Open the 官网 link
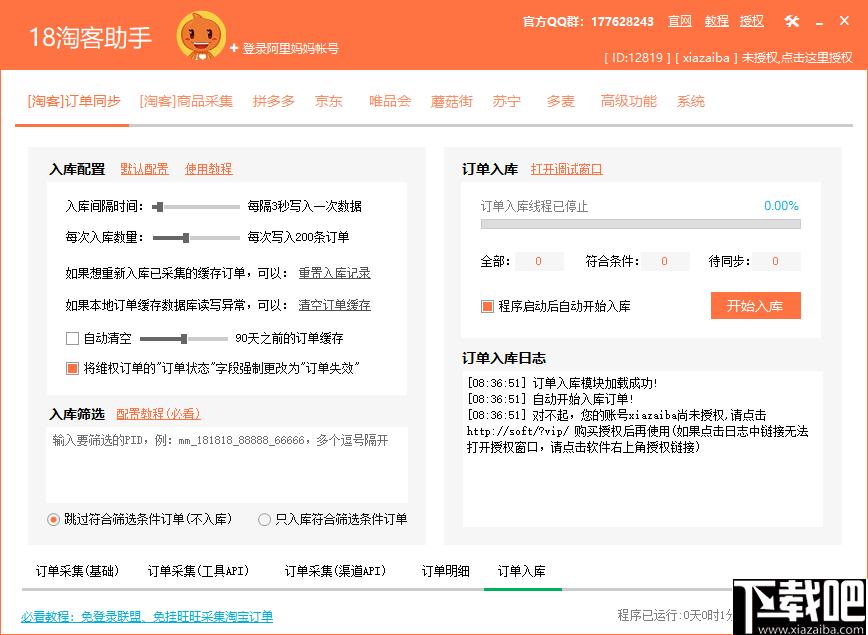868x635 pixels. (x=680, y=22)
